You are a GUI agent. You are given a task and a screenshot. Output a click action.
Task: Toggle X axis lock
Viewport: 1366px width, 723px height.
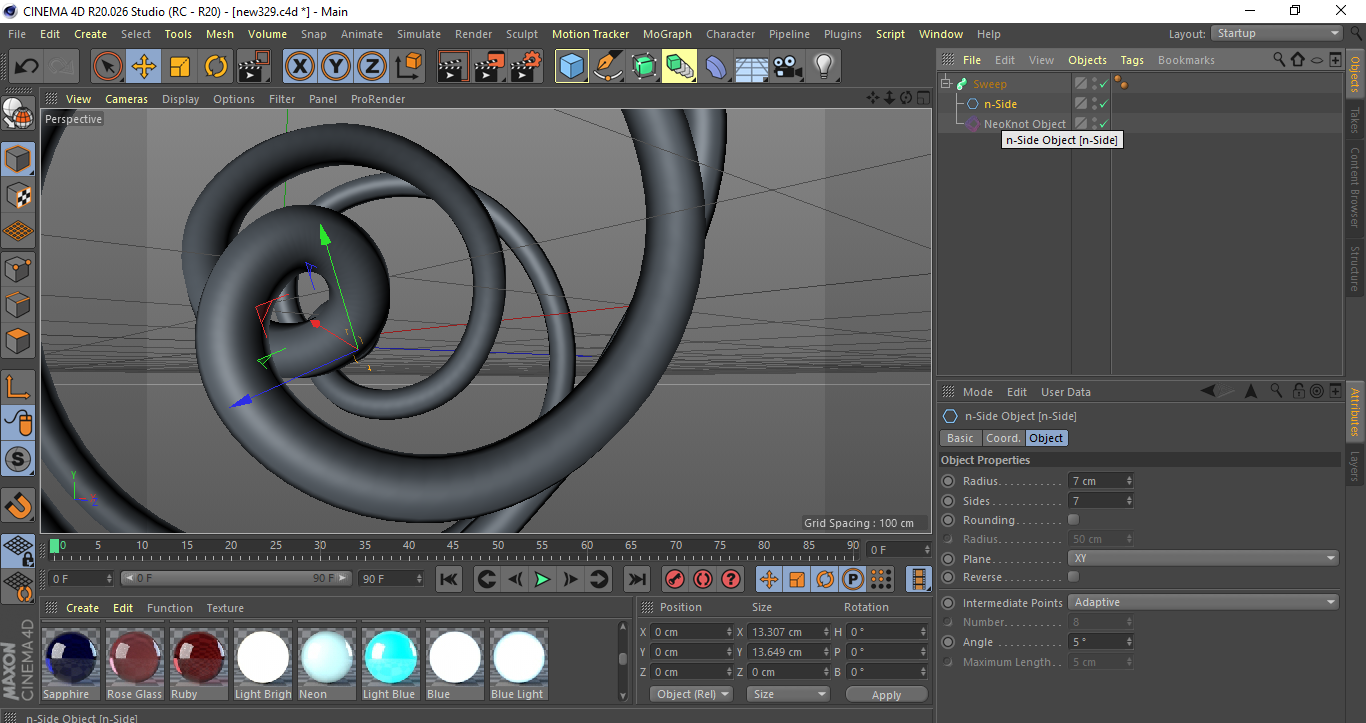(x=300, y=67)
